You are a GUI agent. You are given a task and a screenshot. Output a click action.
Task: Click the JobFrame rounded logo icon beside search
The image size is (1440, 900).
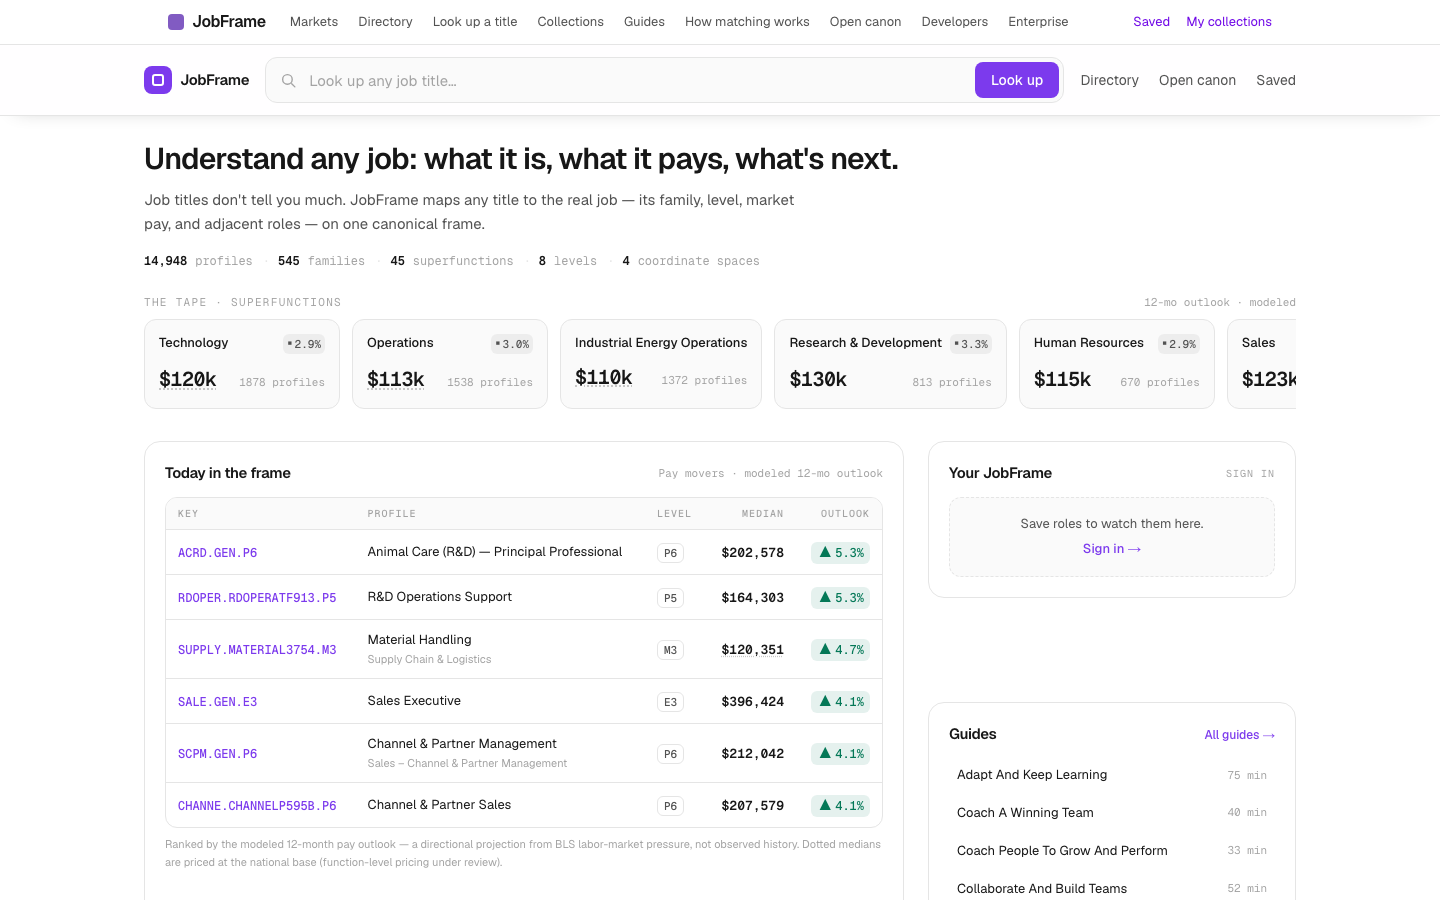click(158, 80)
